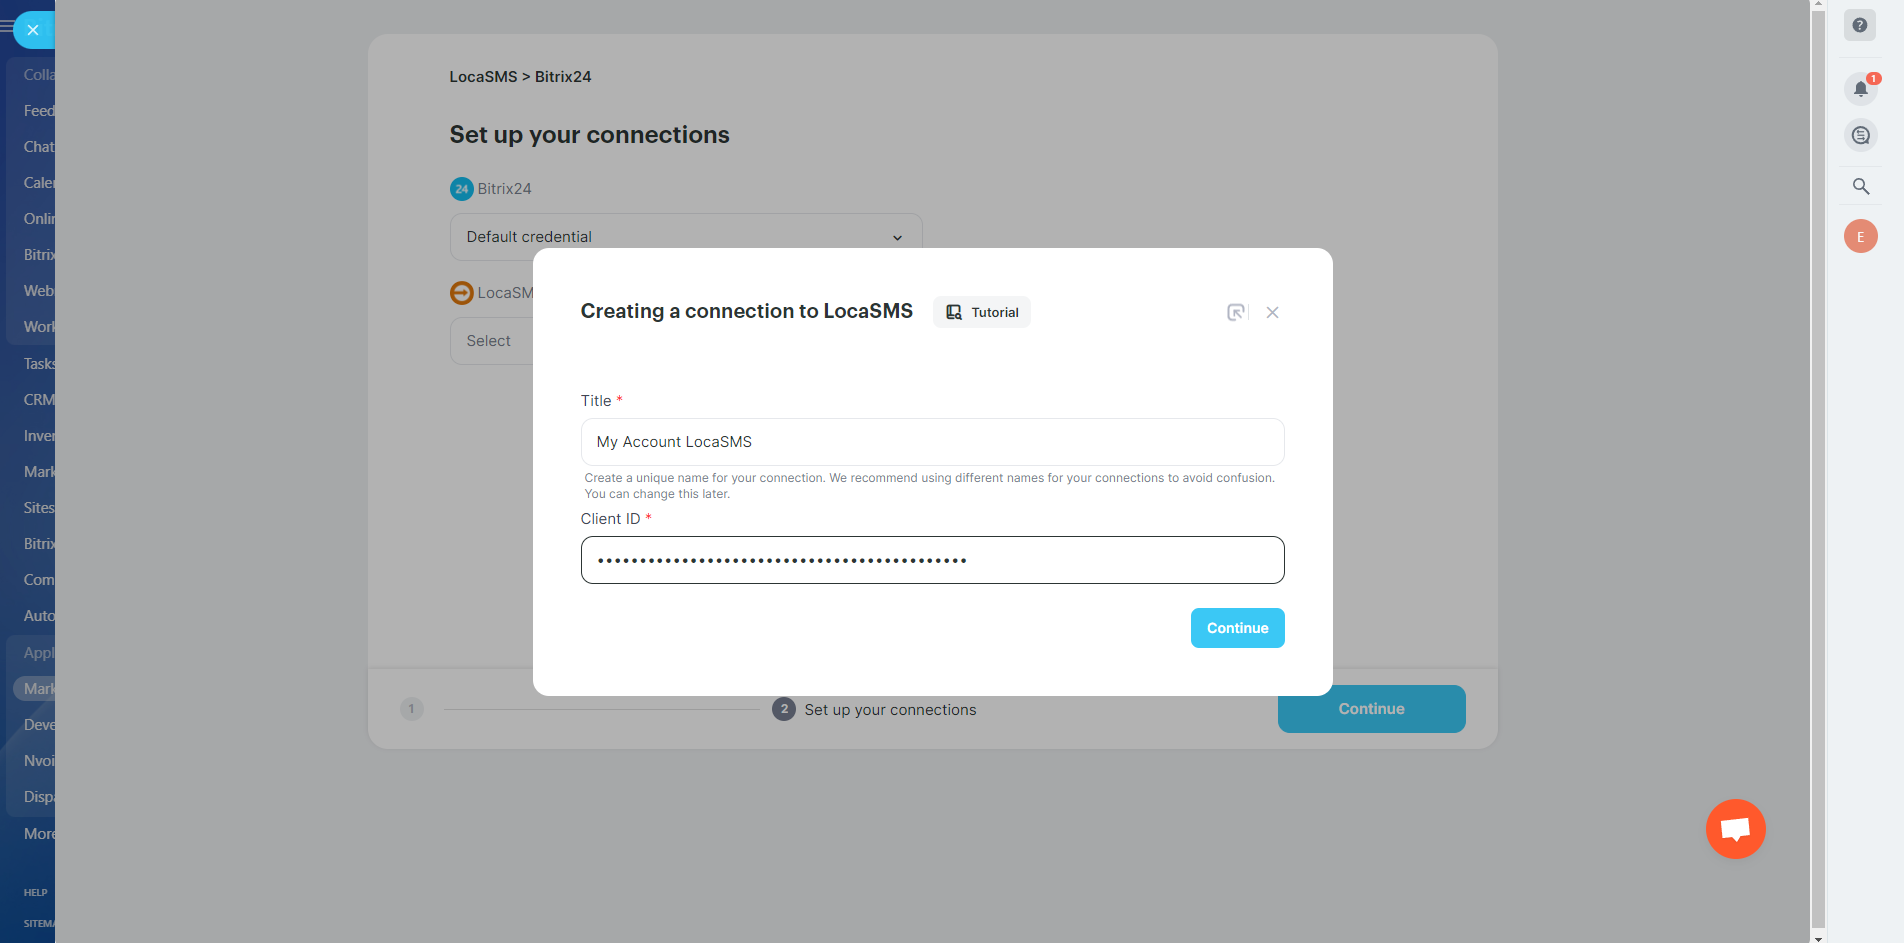Click the dialog expand icon
The width and height of the screenshot is (1904, 943).
[x=1236, y=312]
